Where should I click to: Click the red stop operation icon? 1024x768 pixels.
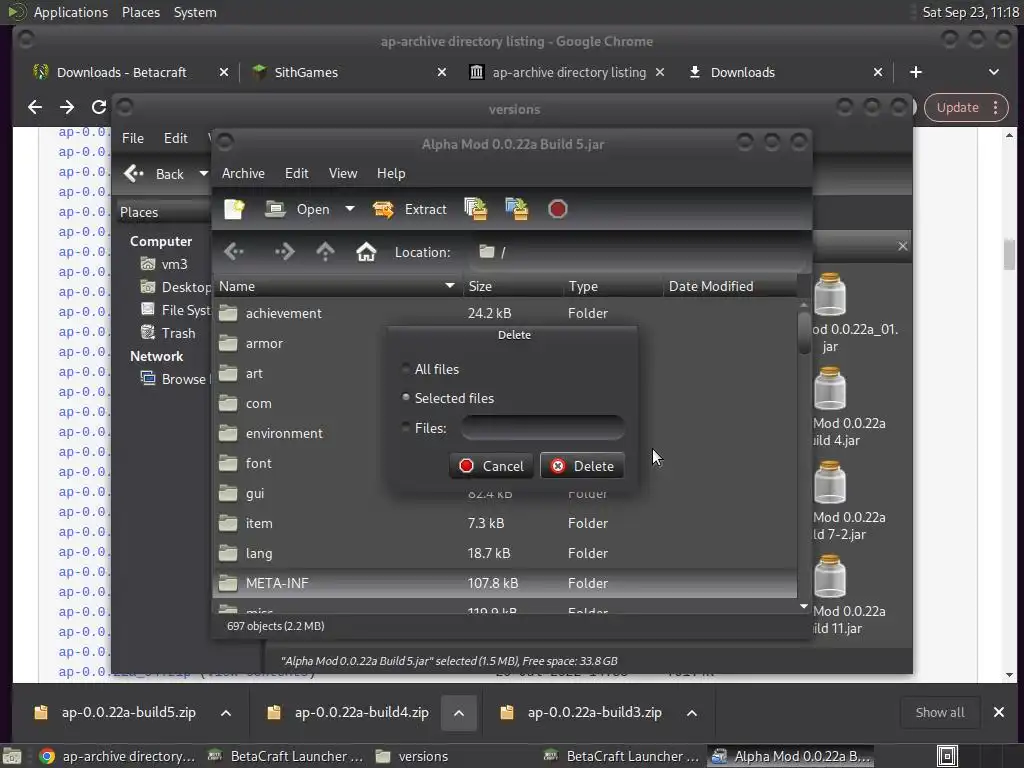[558, 209]
